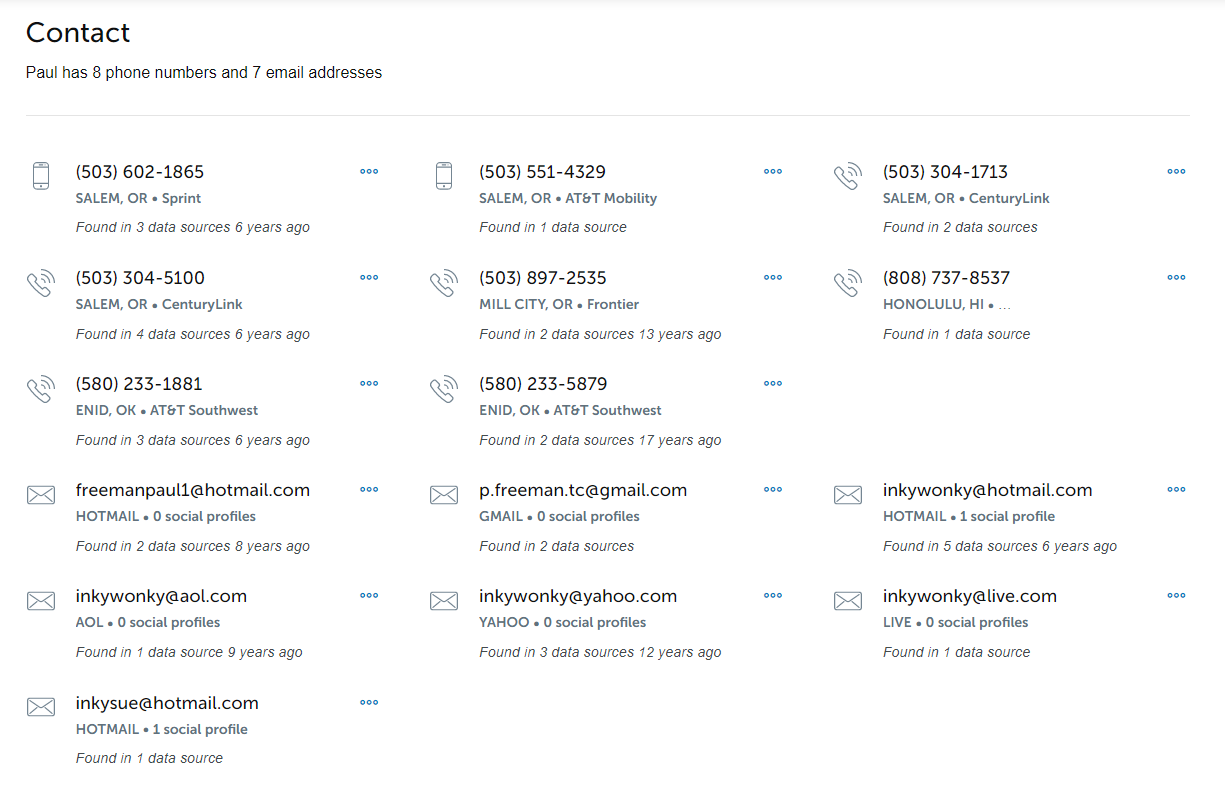Viewport: 1225px width, 791px height.
Task: Open more options for (580) 233-1881
Action: (x=369, y=383)
